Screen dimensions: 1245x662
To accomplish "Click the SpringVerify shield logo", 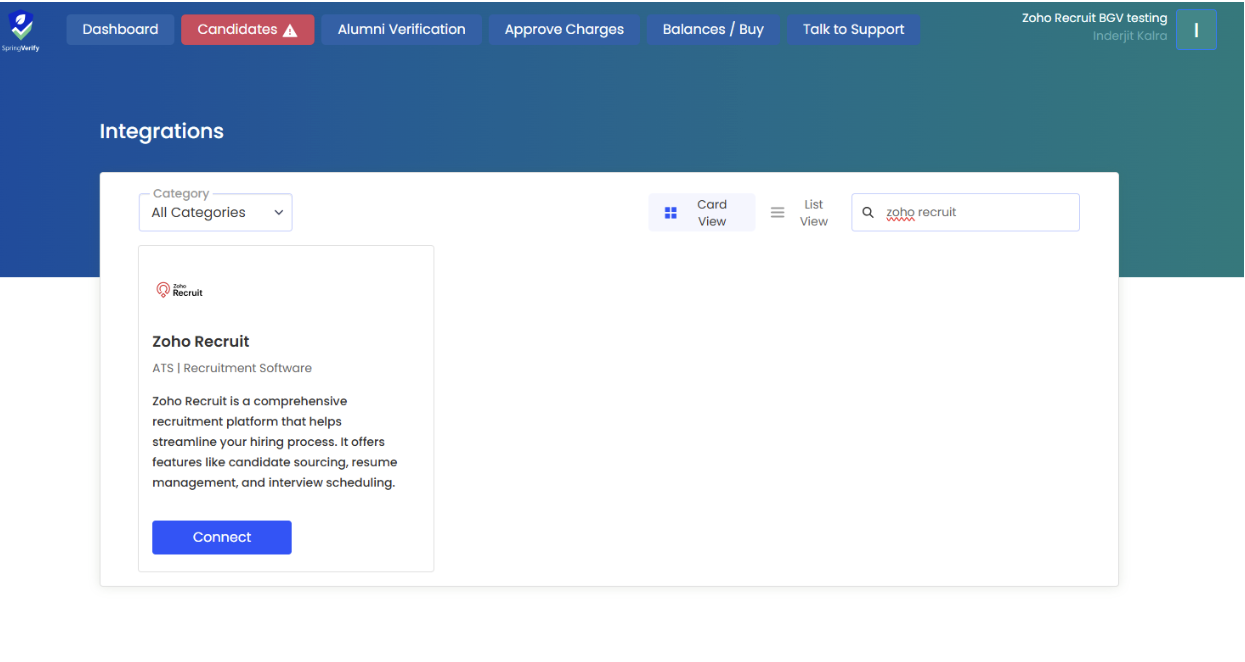I will click(x=22, y=29).
